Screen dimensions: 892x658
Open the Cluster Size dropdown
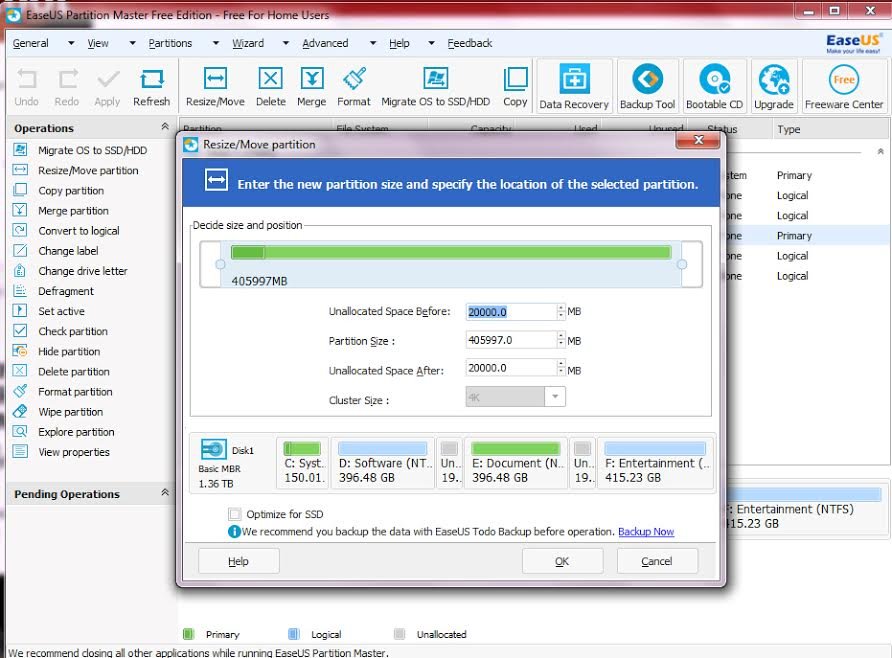pos(555,396)
